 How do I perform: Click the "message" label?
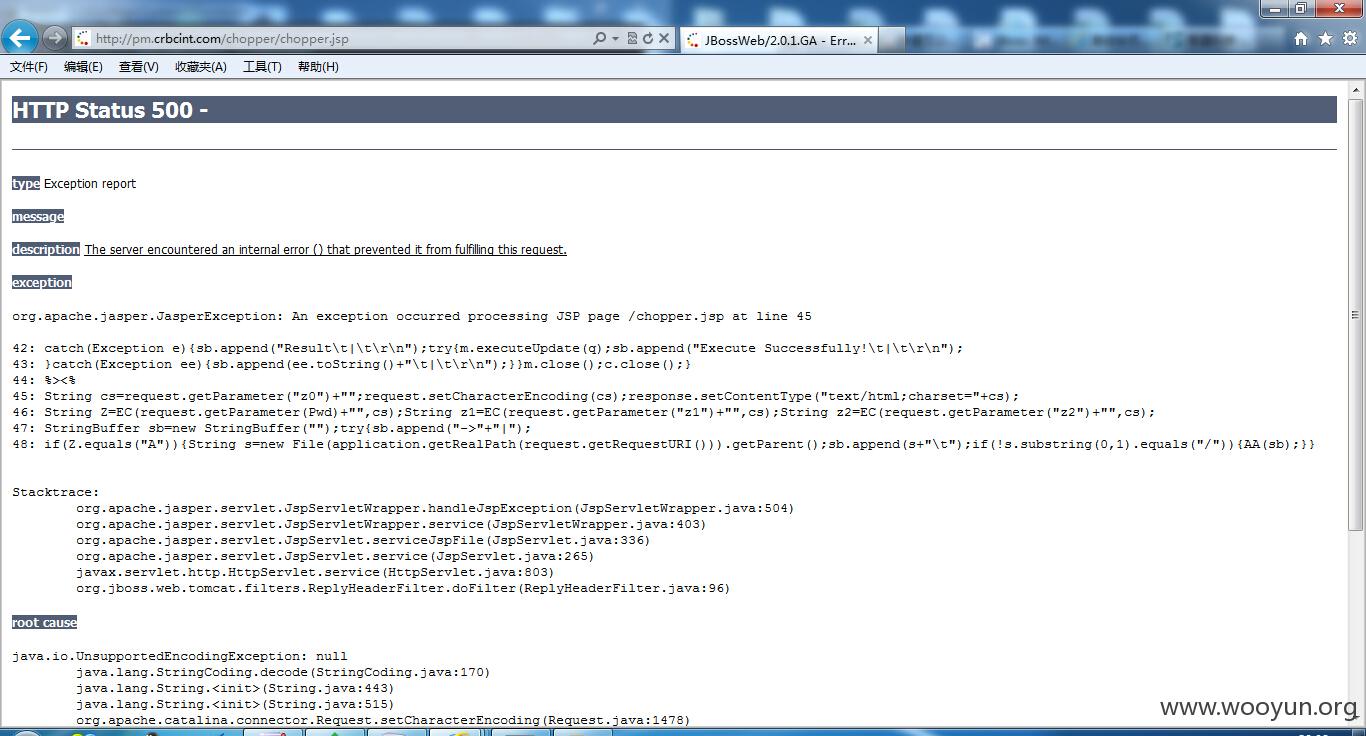[x=38, y=217]
